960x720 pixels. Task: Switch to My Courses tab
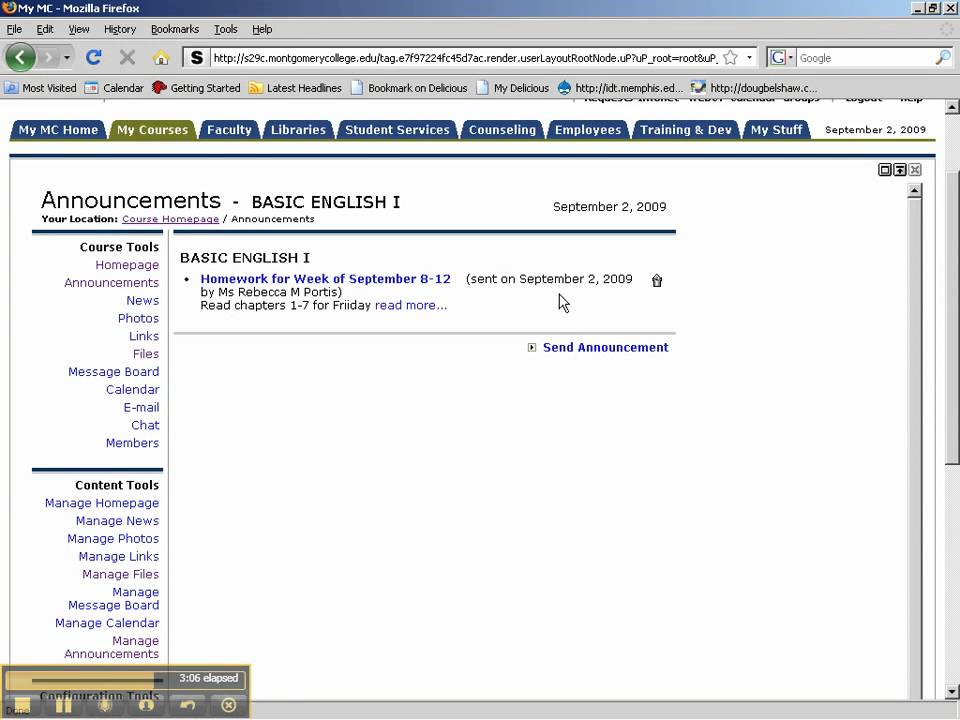(152, 130)
